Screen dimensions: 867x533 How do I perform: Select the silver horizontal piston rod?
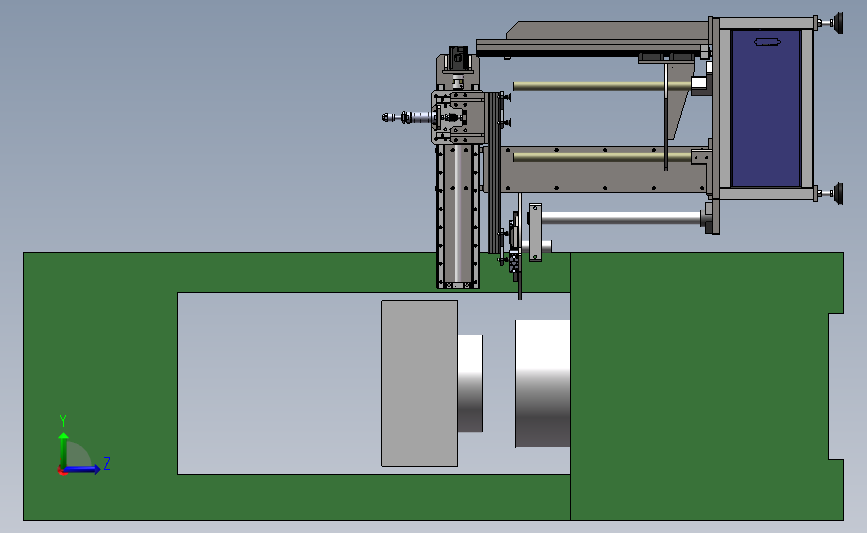coord(621,218)
